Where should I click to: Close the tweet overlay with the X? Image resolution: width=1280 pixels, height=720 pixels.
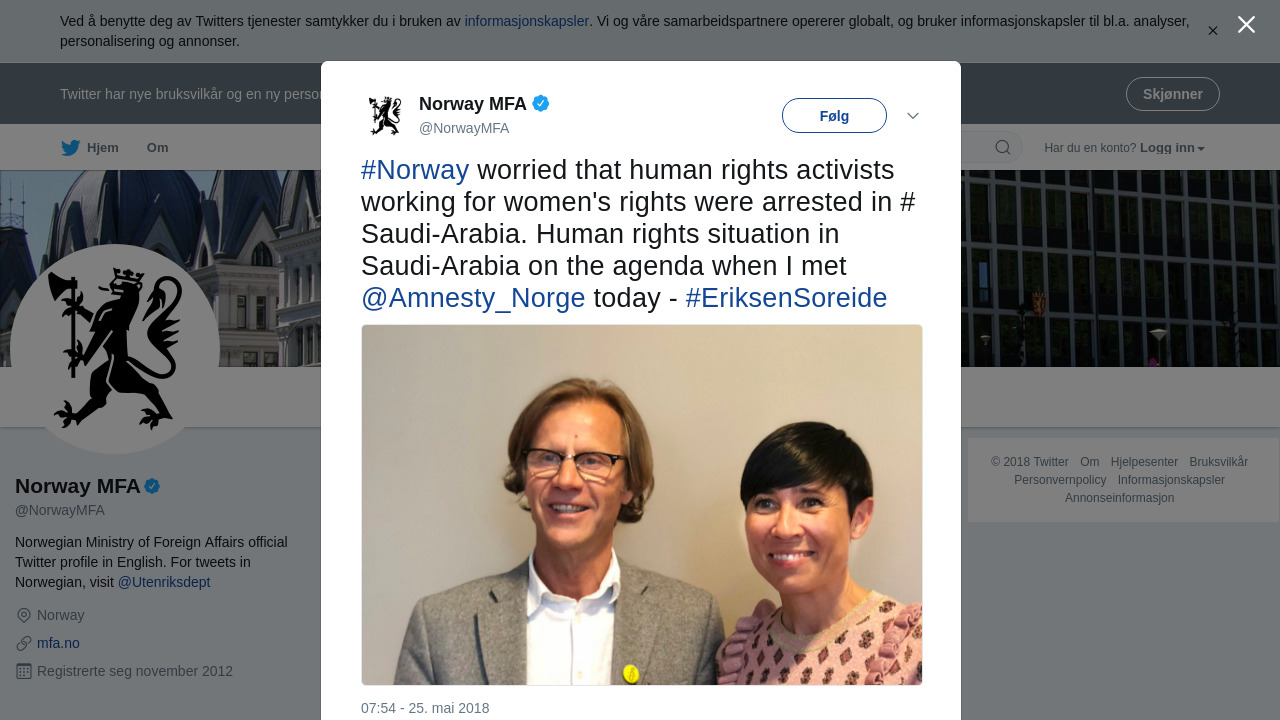(x=1246, y=25)
